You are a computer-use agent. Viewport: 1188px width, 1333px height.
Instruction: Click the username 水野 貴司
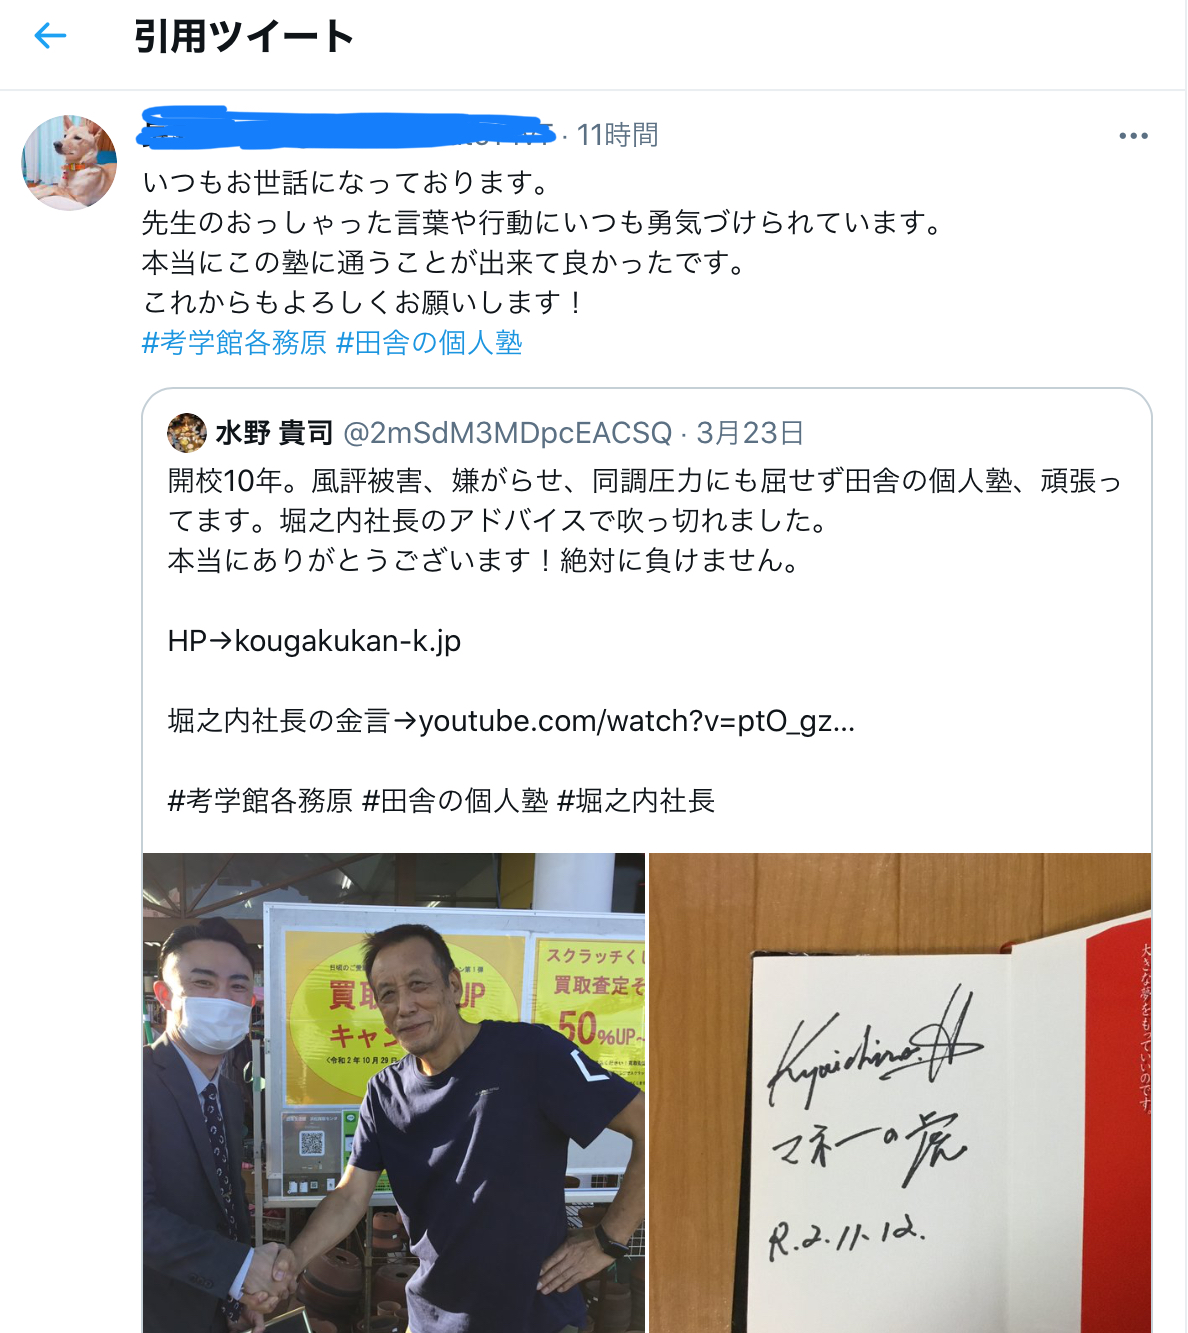click(274, 433)
